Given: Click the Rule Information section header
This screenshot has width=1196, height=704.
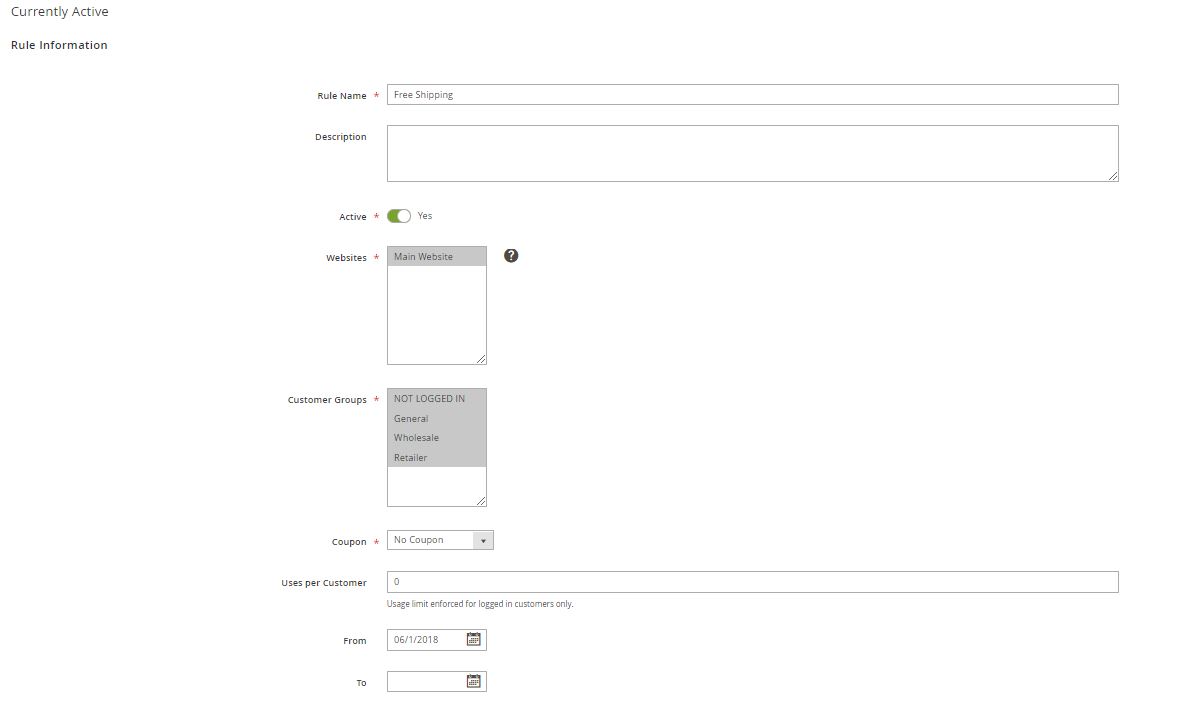Looking at the screenshot, I should 59,44.
